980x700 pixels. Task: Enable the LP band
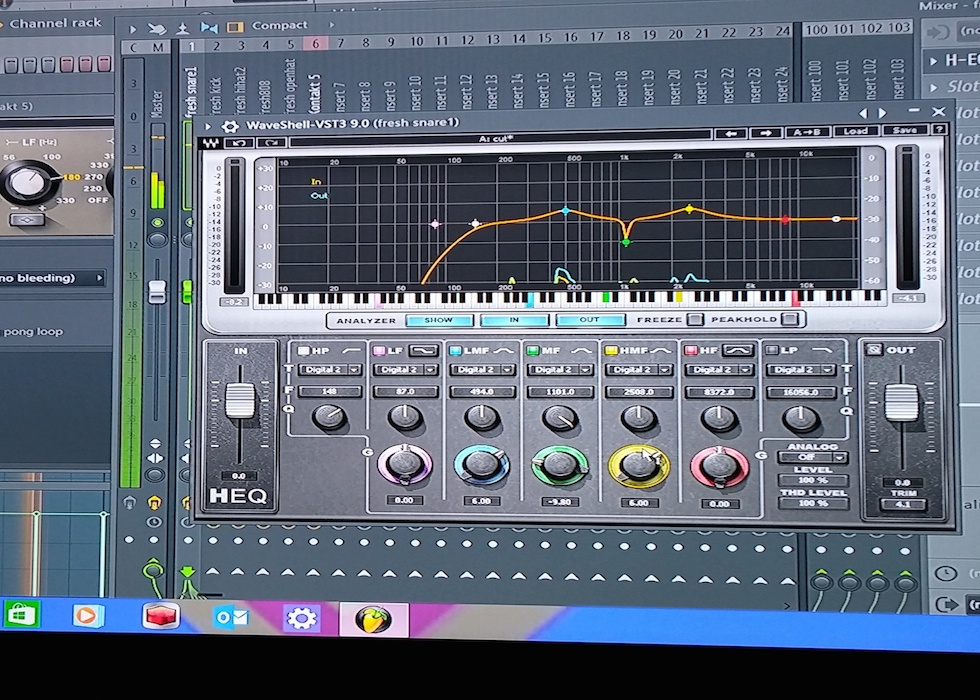coord(772,351)
